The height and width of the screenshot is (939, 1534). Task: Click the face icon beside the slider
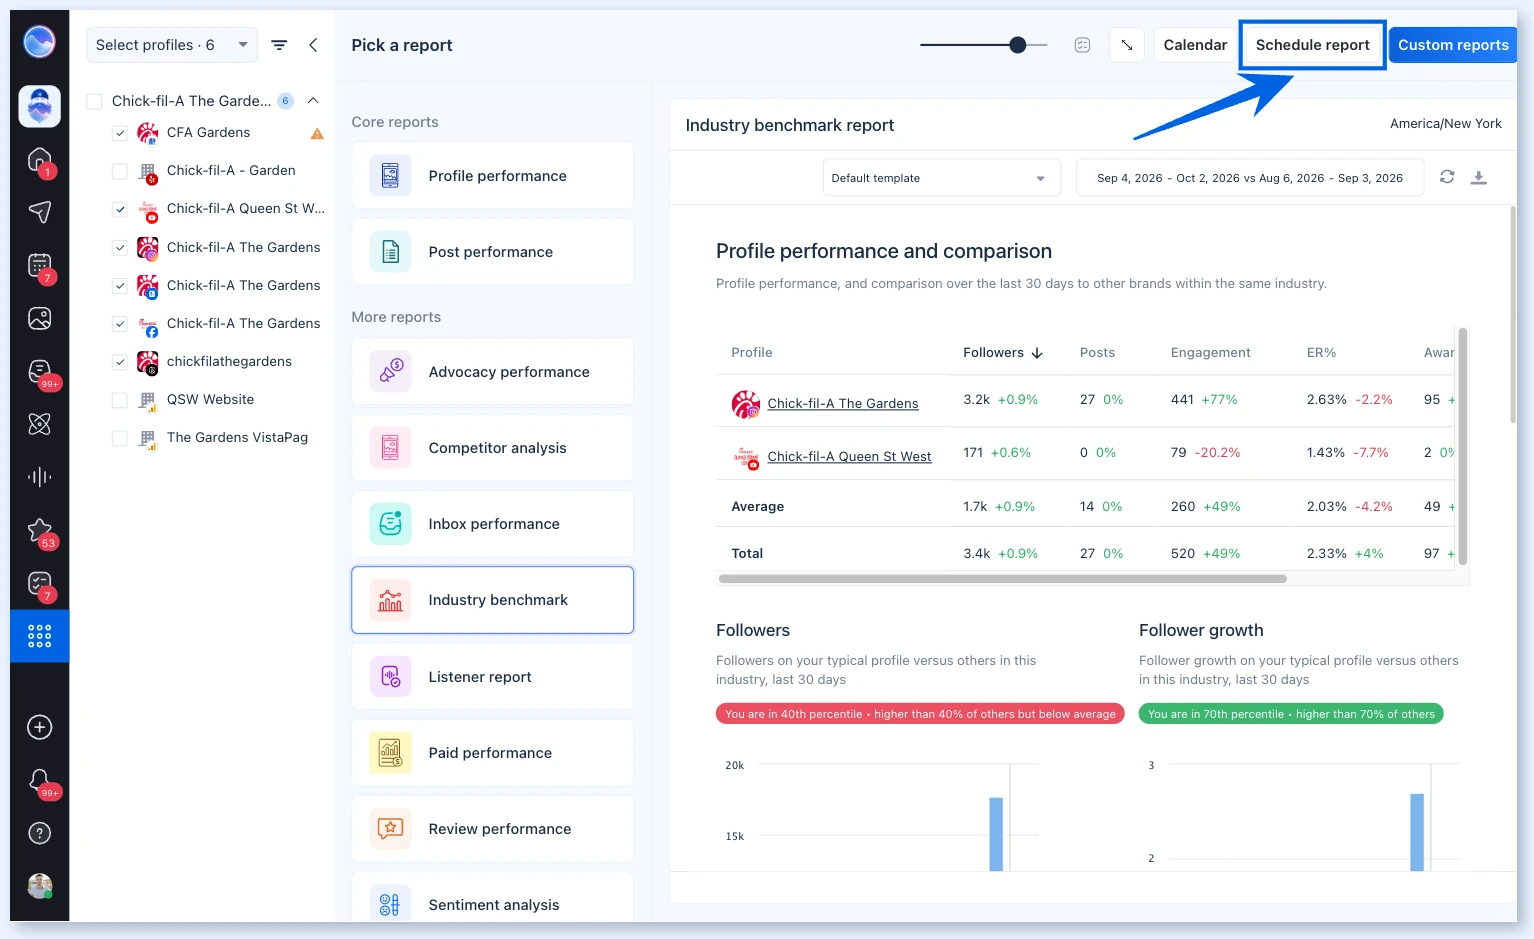coord(1082,45)
